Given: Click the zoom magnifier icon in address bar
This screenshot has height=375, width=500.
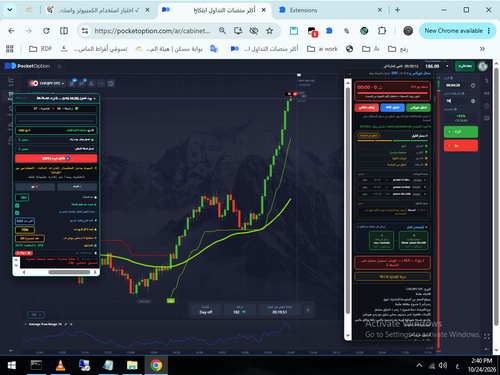Looking at the screenshot, I should tap(222, 31).
